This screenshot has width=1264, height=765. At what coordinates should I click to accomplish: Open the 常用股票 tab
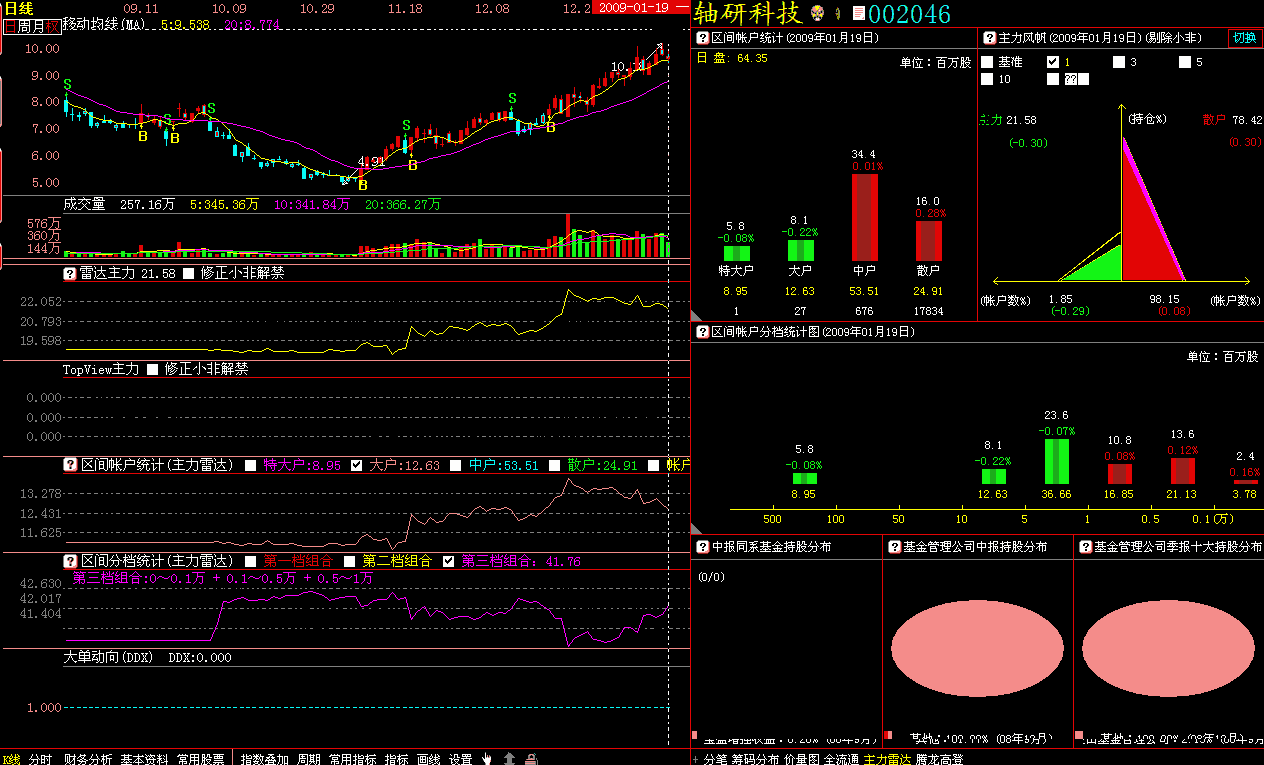click(201, 759)
